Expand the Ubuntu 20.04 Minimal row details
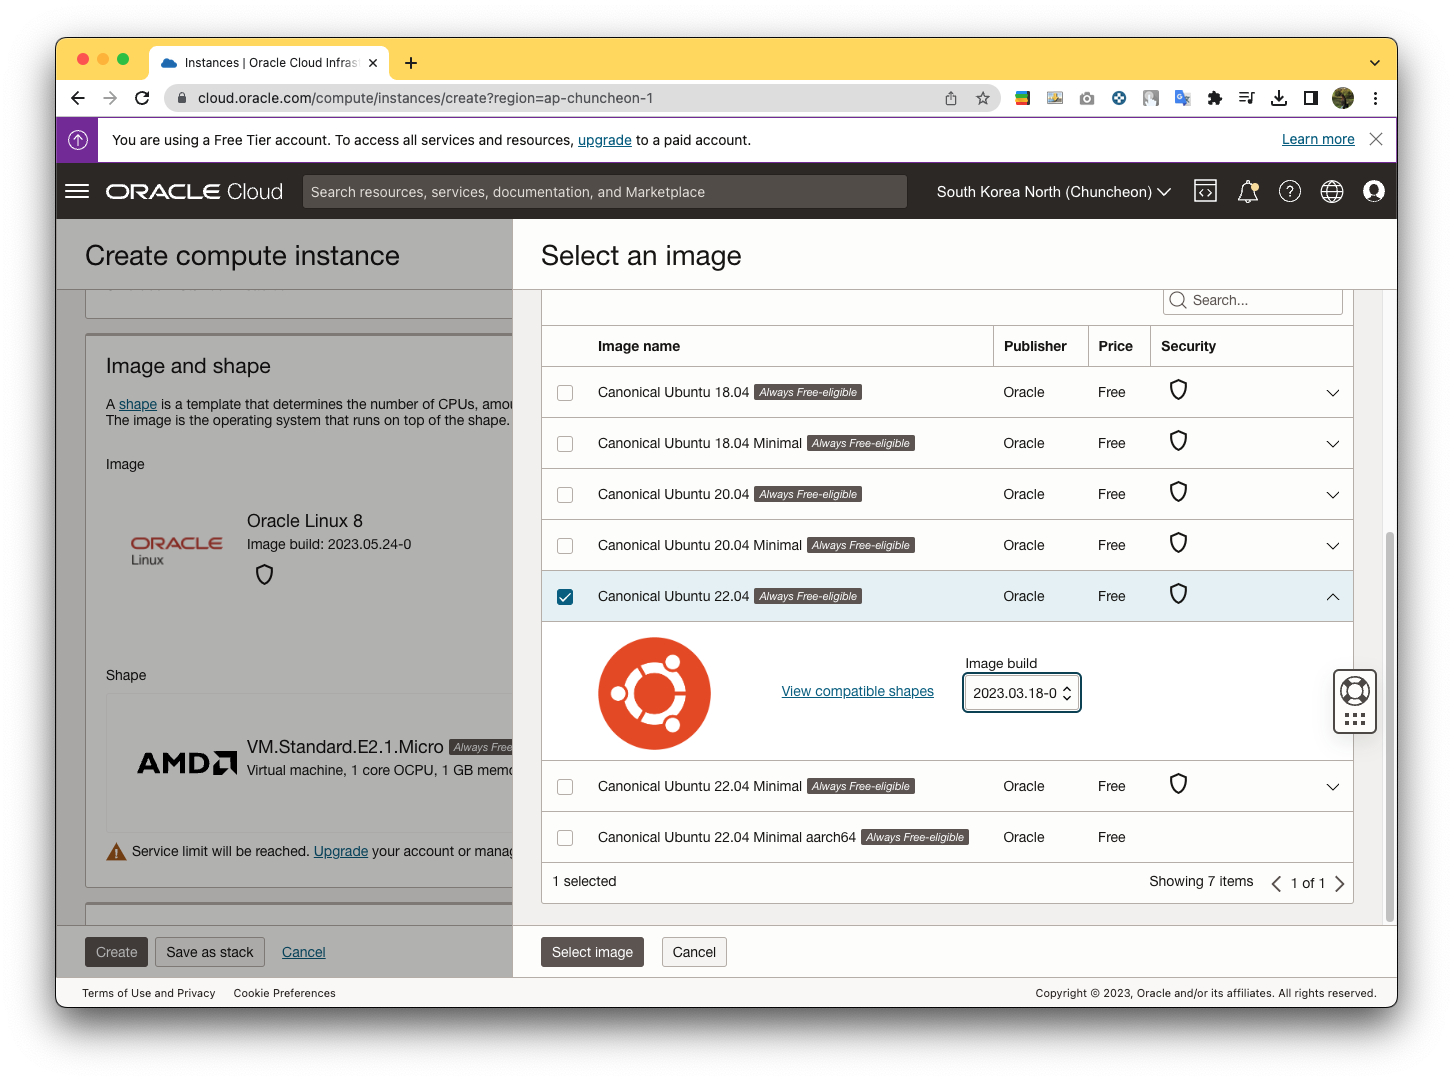This screenshot has width=1453, height=1081. click(1333, 546)
